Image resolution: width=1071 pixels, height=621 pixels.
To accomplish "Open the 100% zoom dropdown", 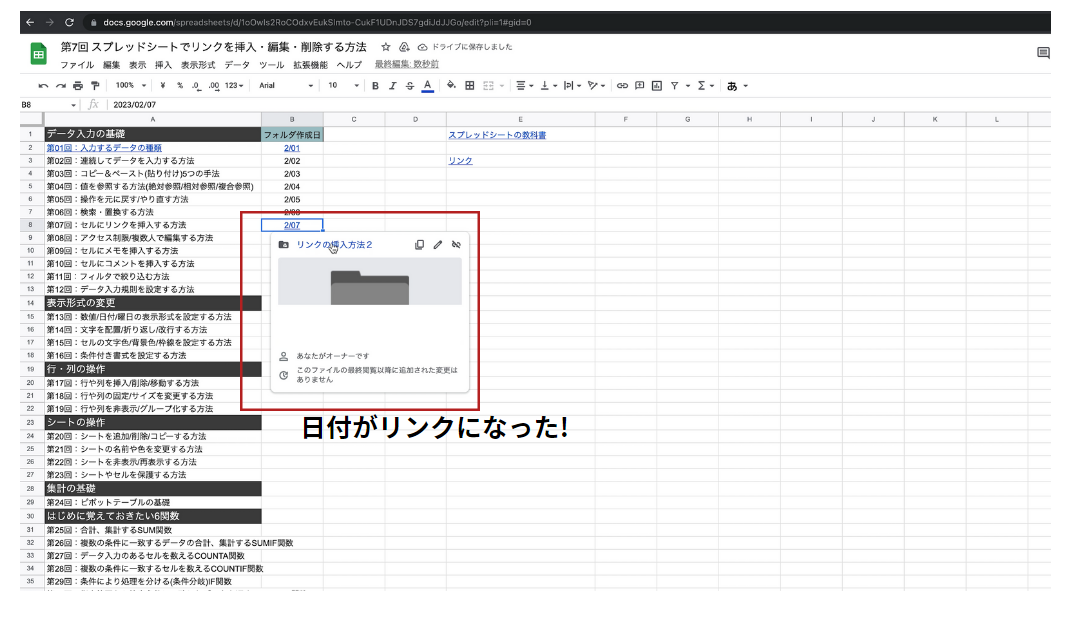I will [130, 86].
